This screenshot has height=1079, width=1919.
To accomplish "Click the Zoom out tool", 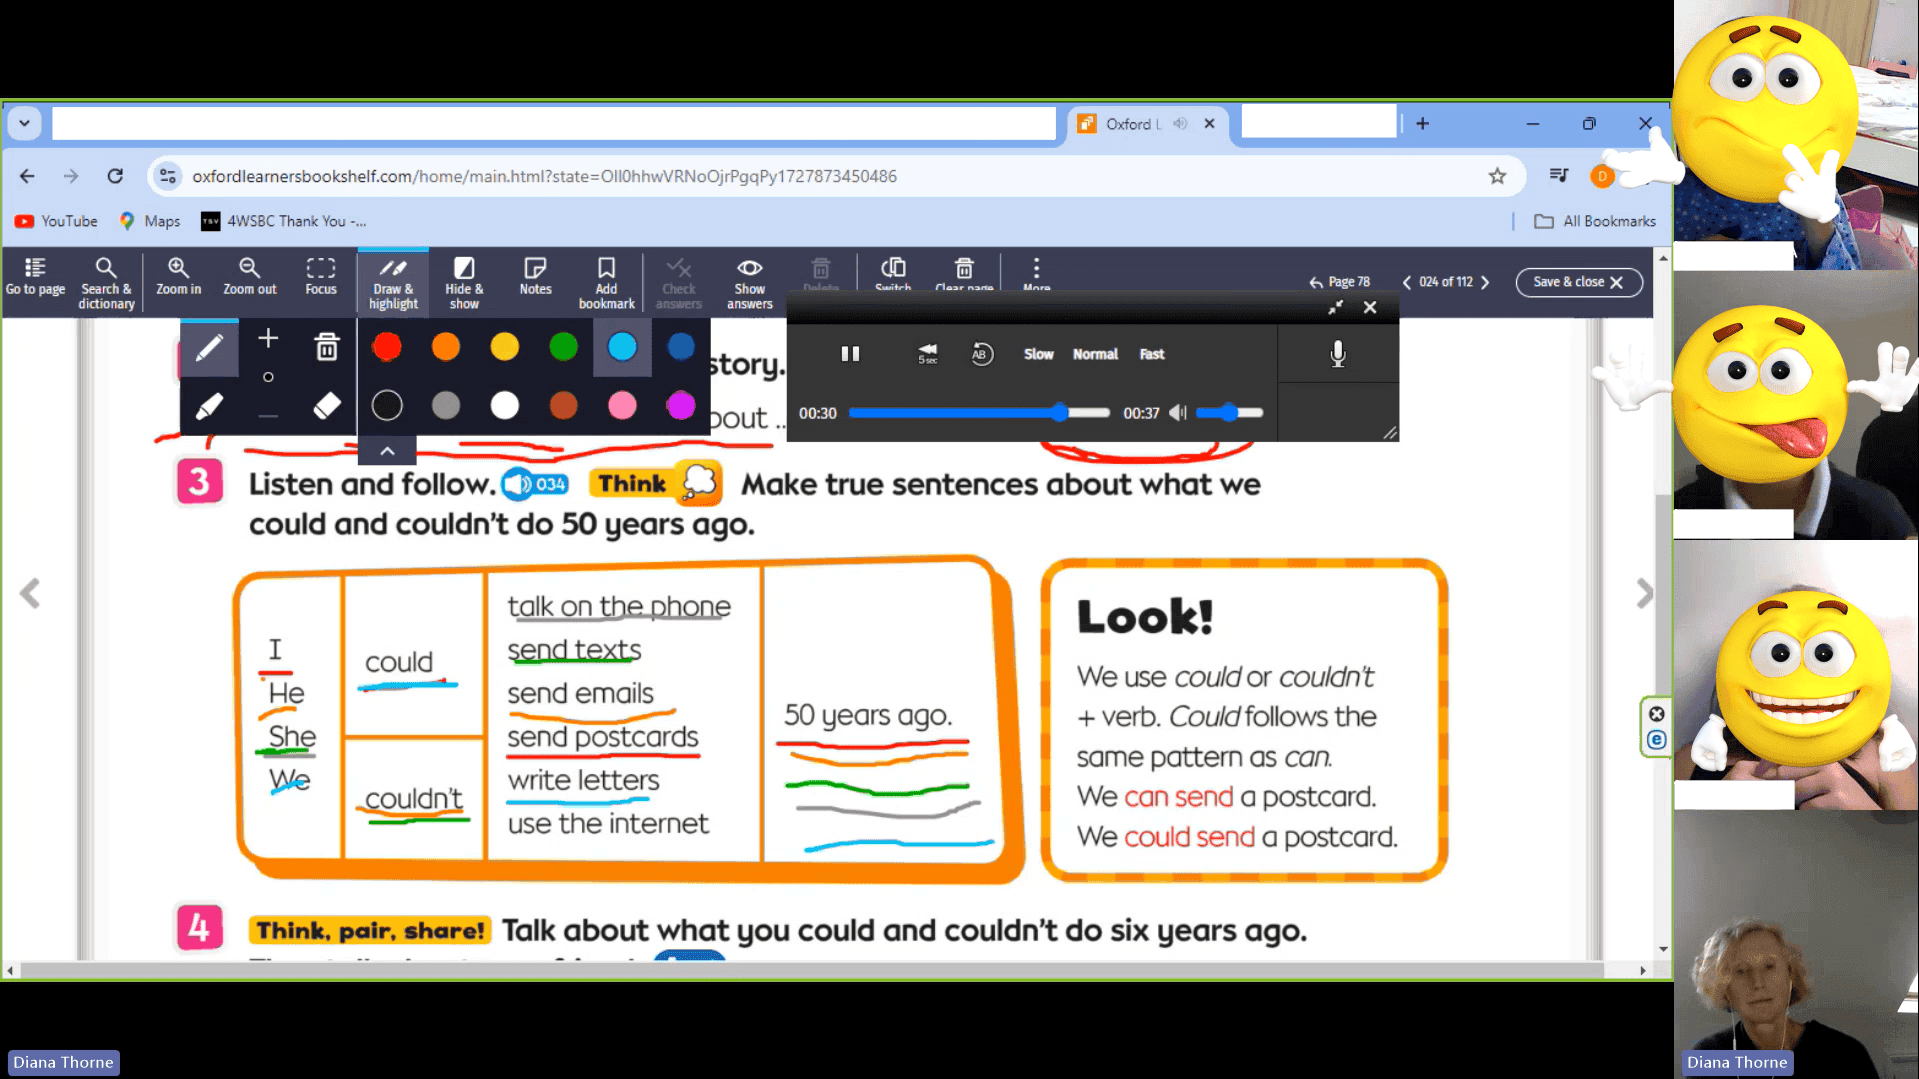I will click(x=249, y=277).
